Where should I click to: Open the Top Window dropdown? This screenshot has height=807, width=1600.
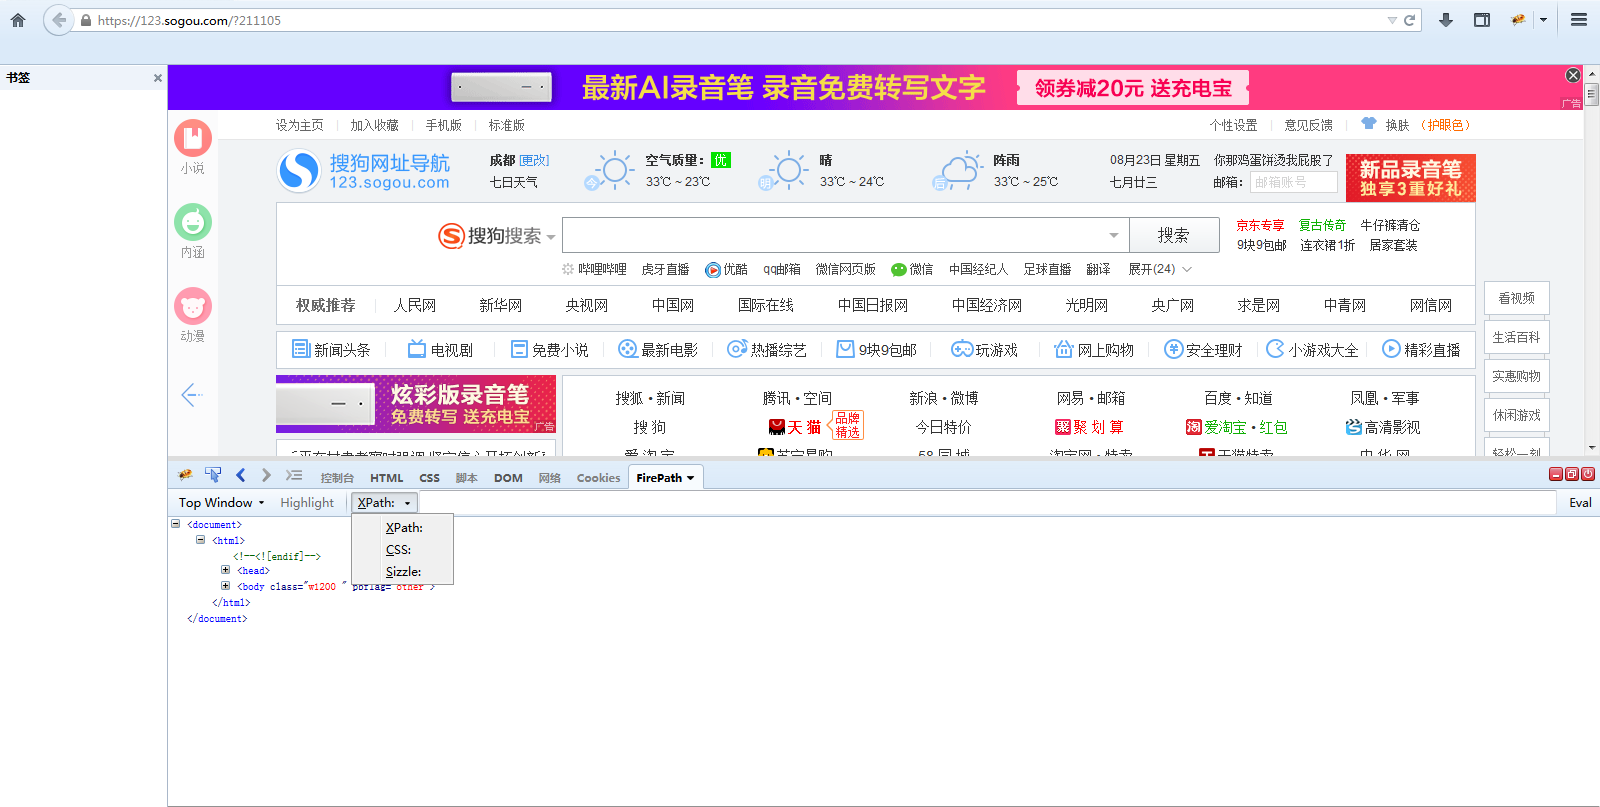tap(221, 502)
